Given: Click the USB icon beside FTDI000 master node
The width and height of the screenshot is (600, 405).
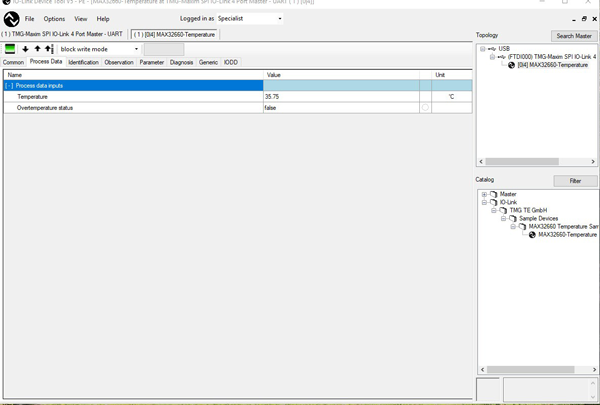Looking at the screenshot, I should (502, 57).
